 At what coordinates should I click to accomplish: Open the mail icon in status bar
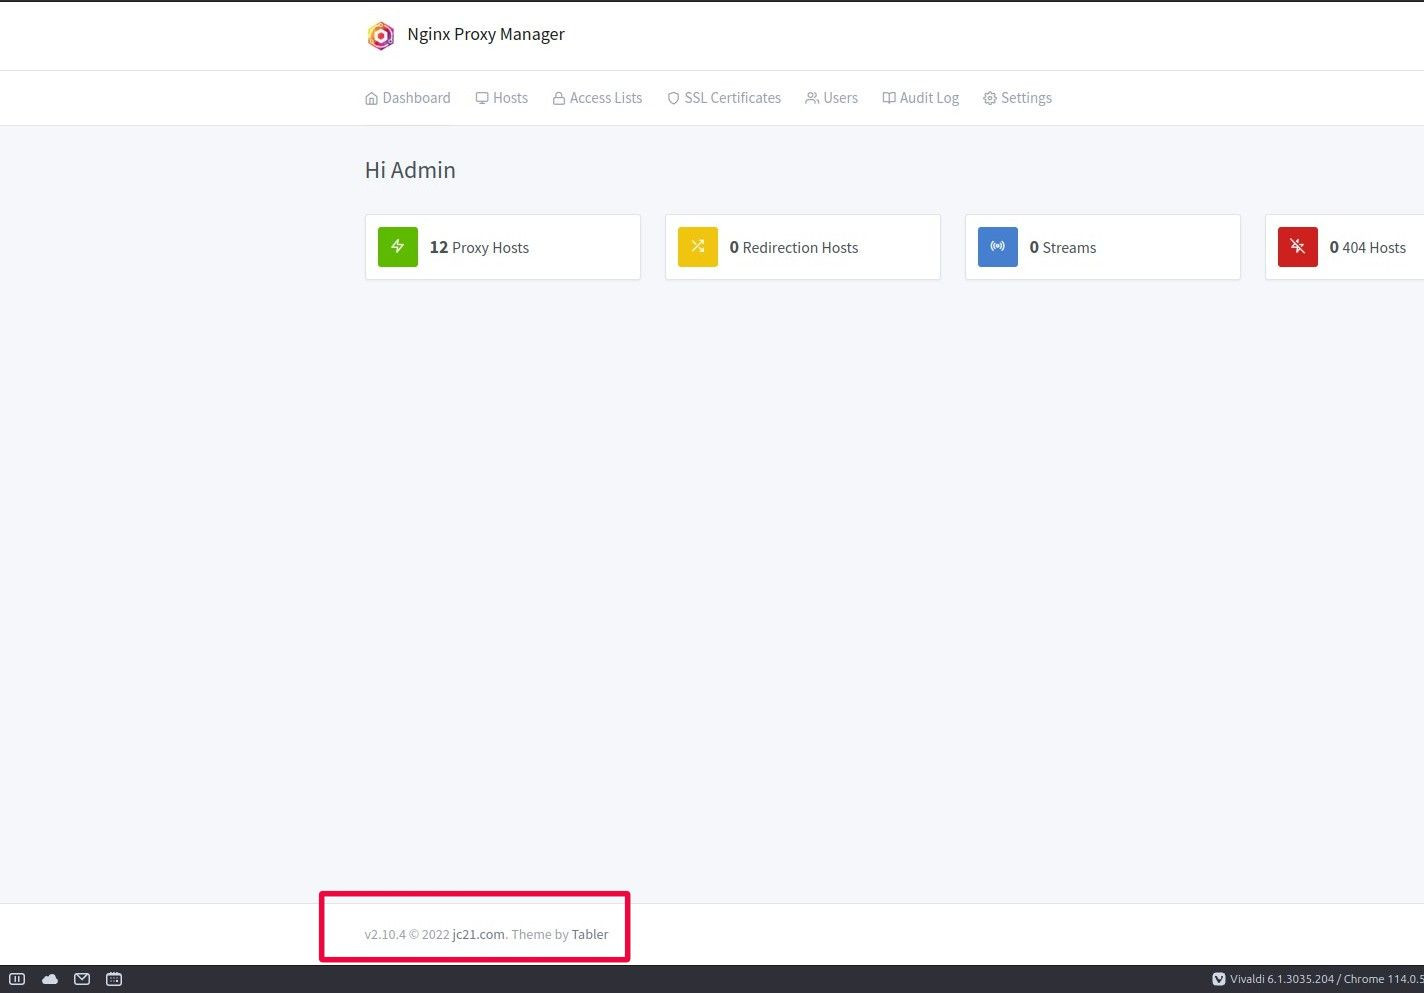[82, 979]
